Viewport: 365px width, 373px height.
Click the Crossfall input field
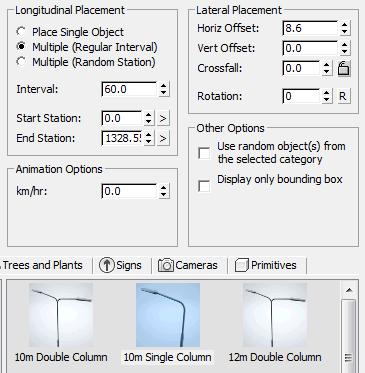[301, 68]
